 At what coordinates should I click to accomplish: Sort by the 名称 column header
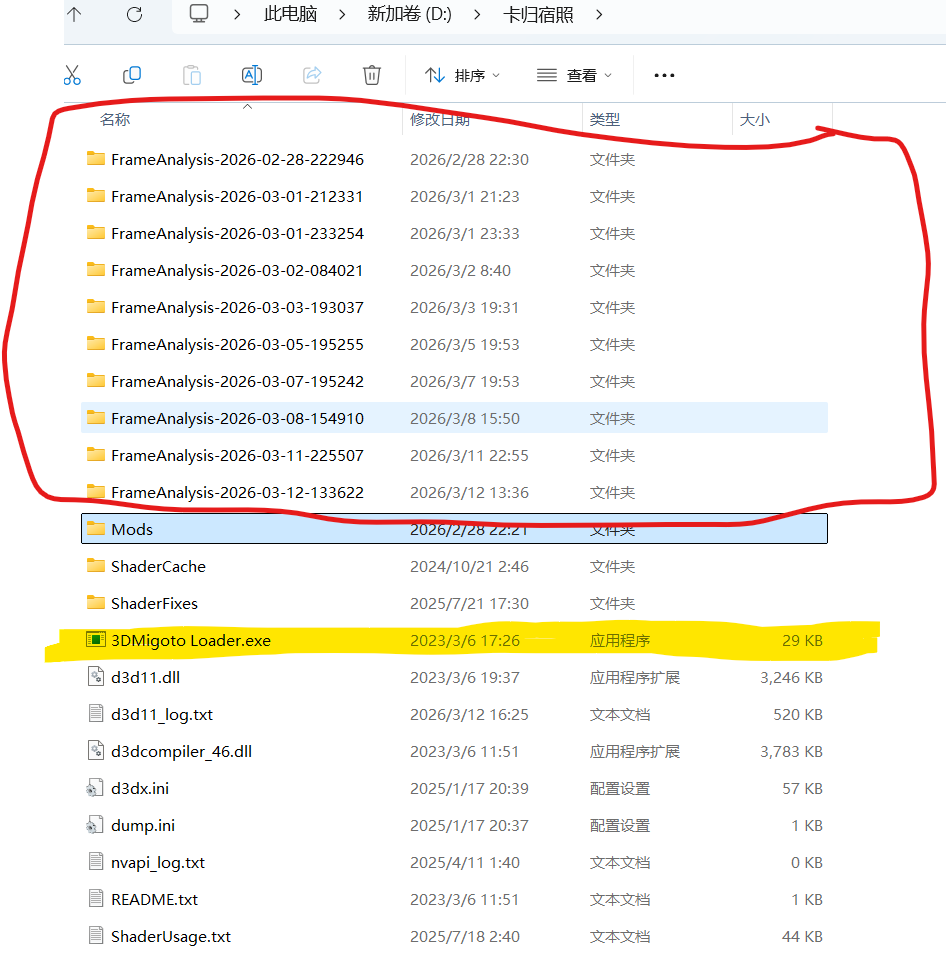pos(115,119)
